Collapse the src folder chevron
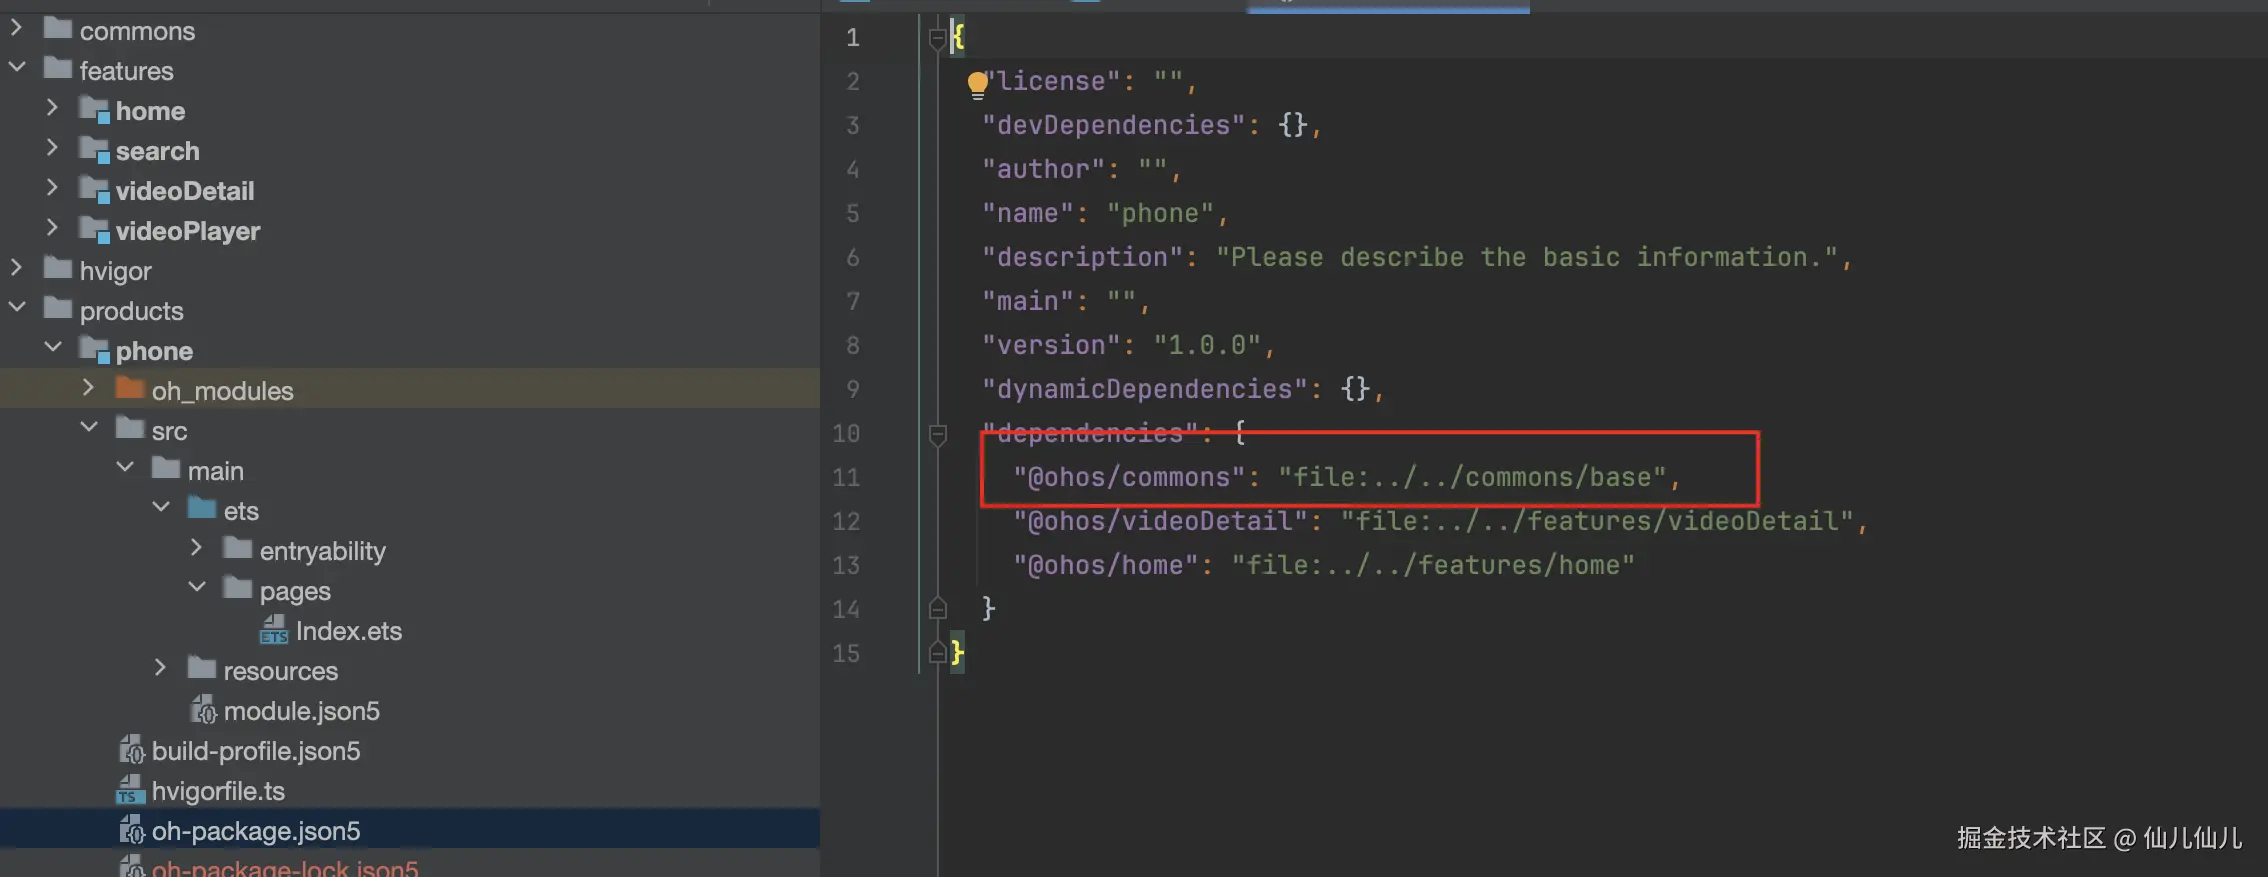The height and width of the screenshot is (877, 2268). click(88, 429)
